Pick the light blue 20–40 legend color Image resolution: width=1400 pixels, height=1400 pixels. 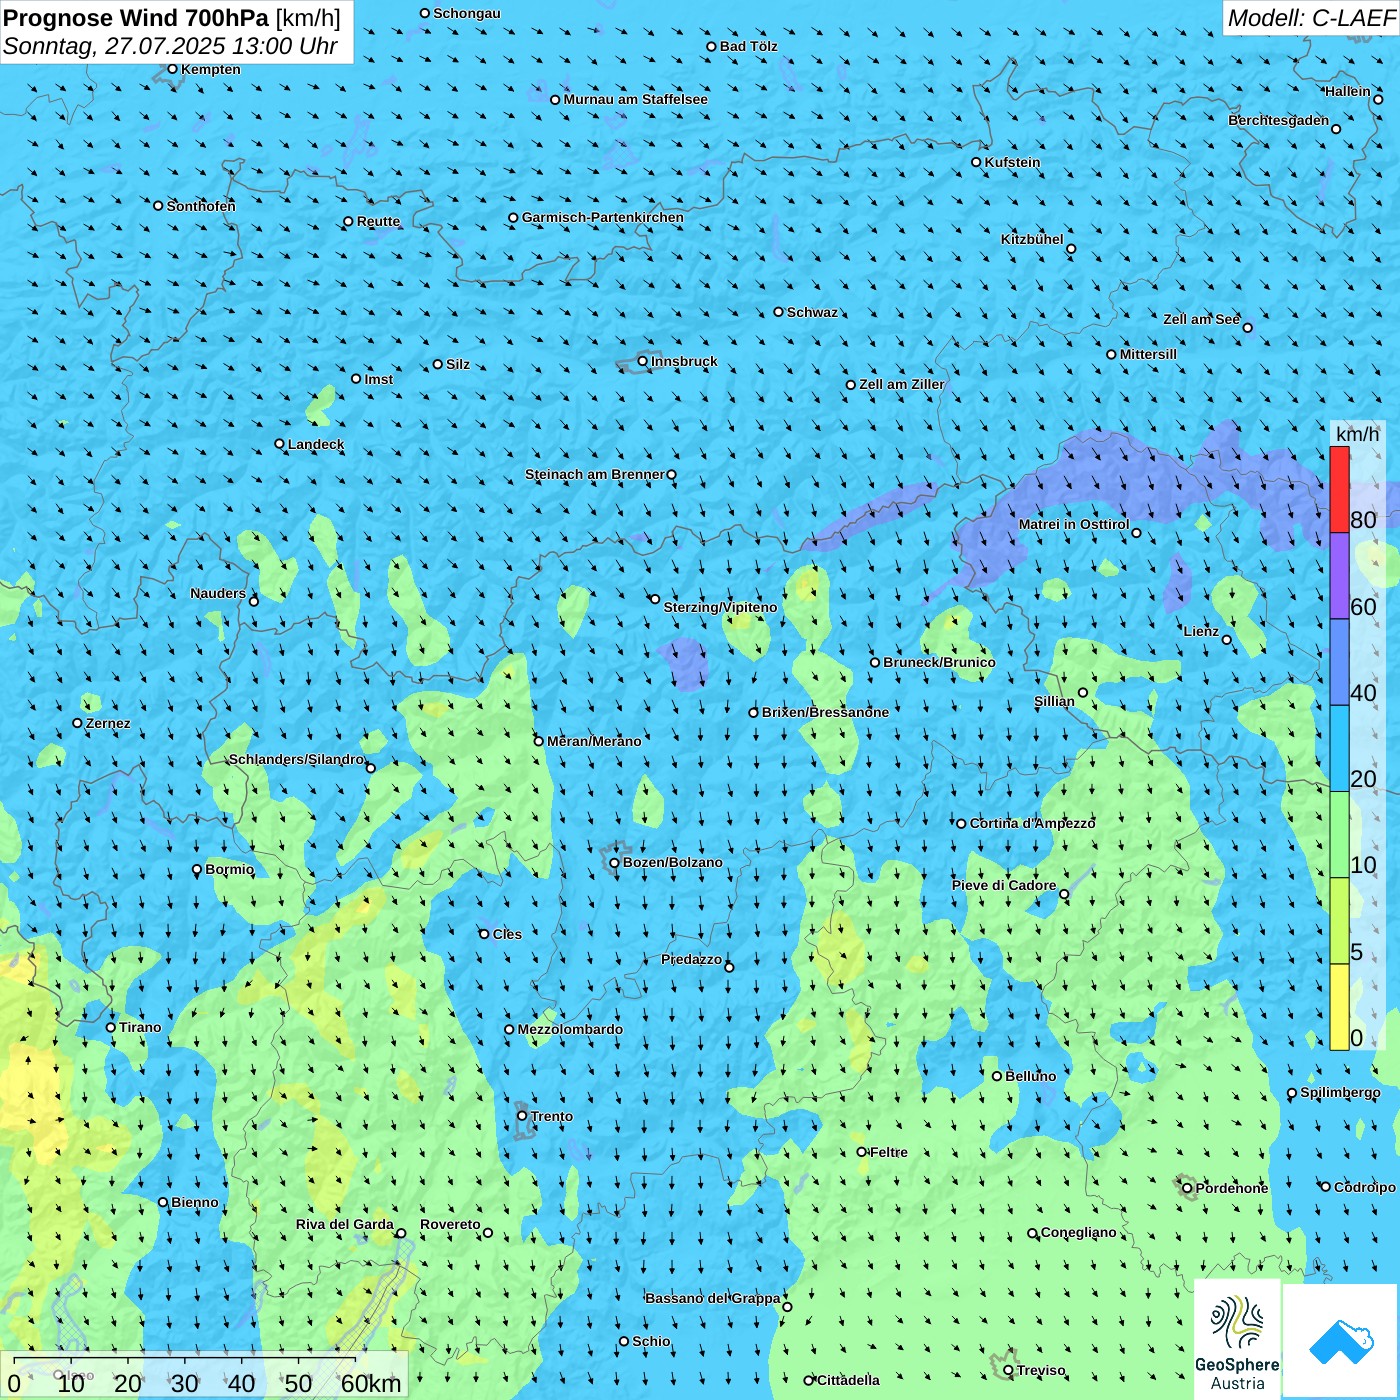pyautogui.click(x=1339, y=749)
